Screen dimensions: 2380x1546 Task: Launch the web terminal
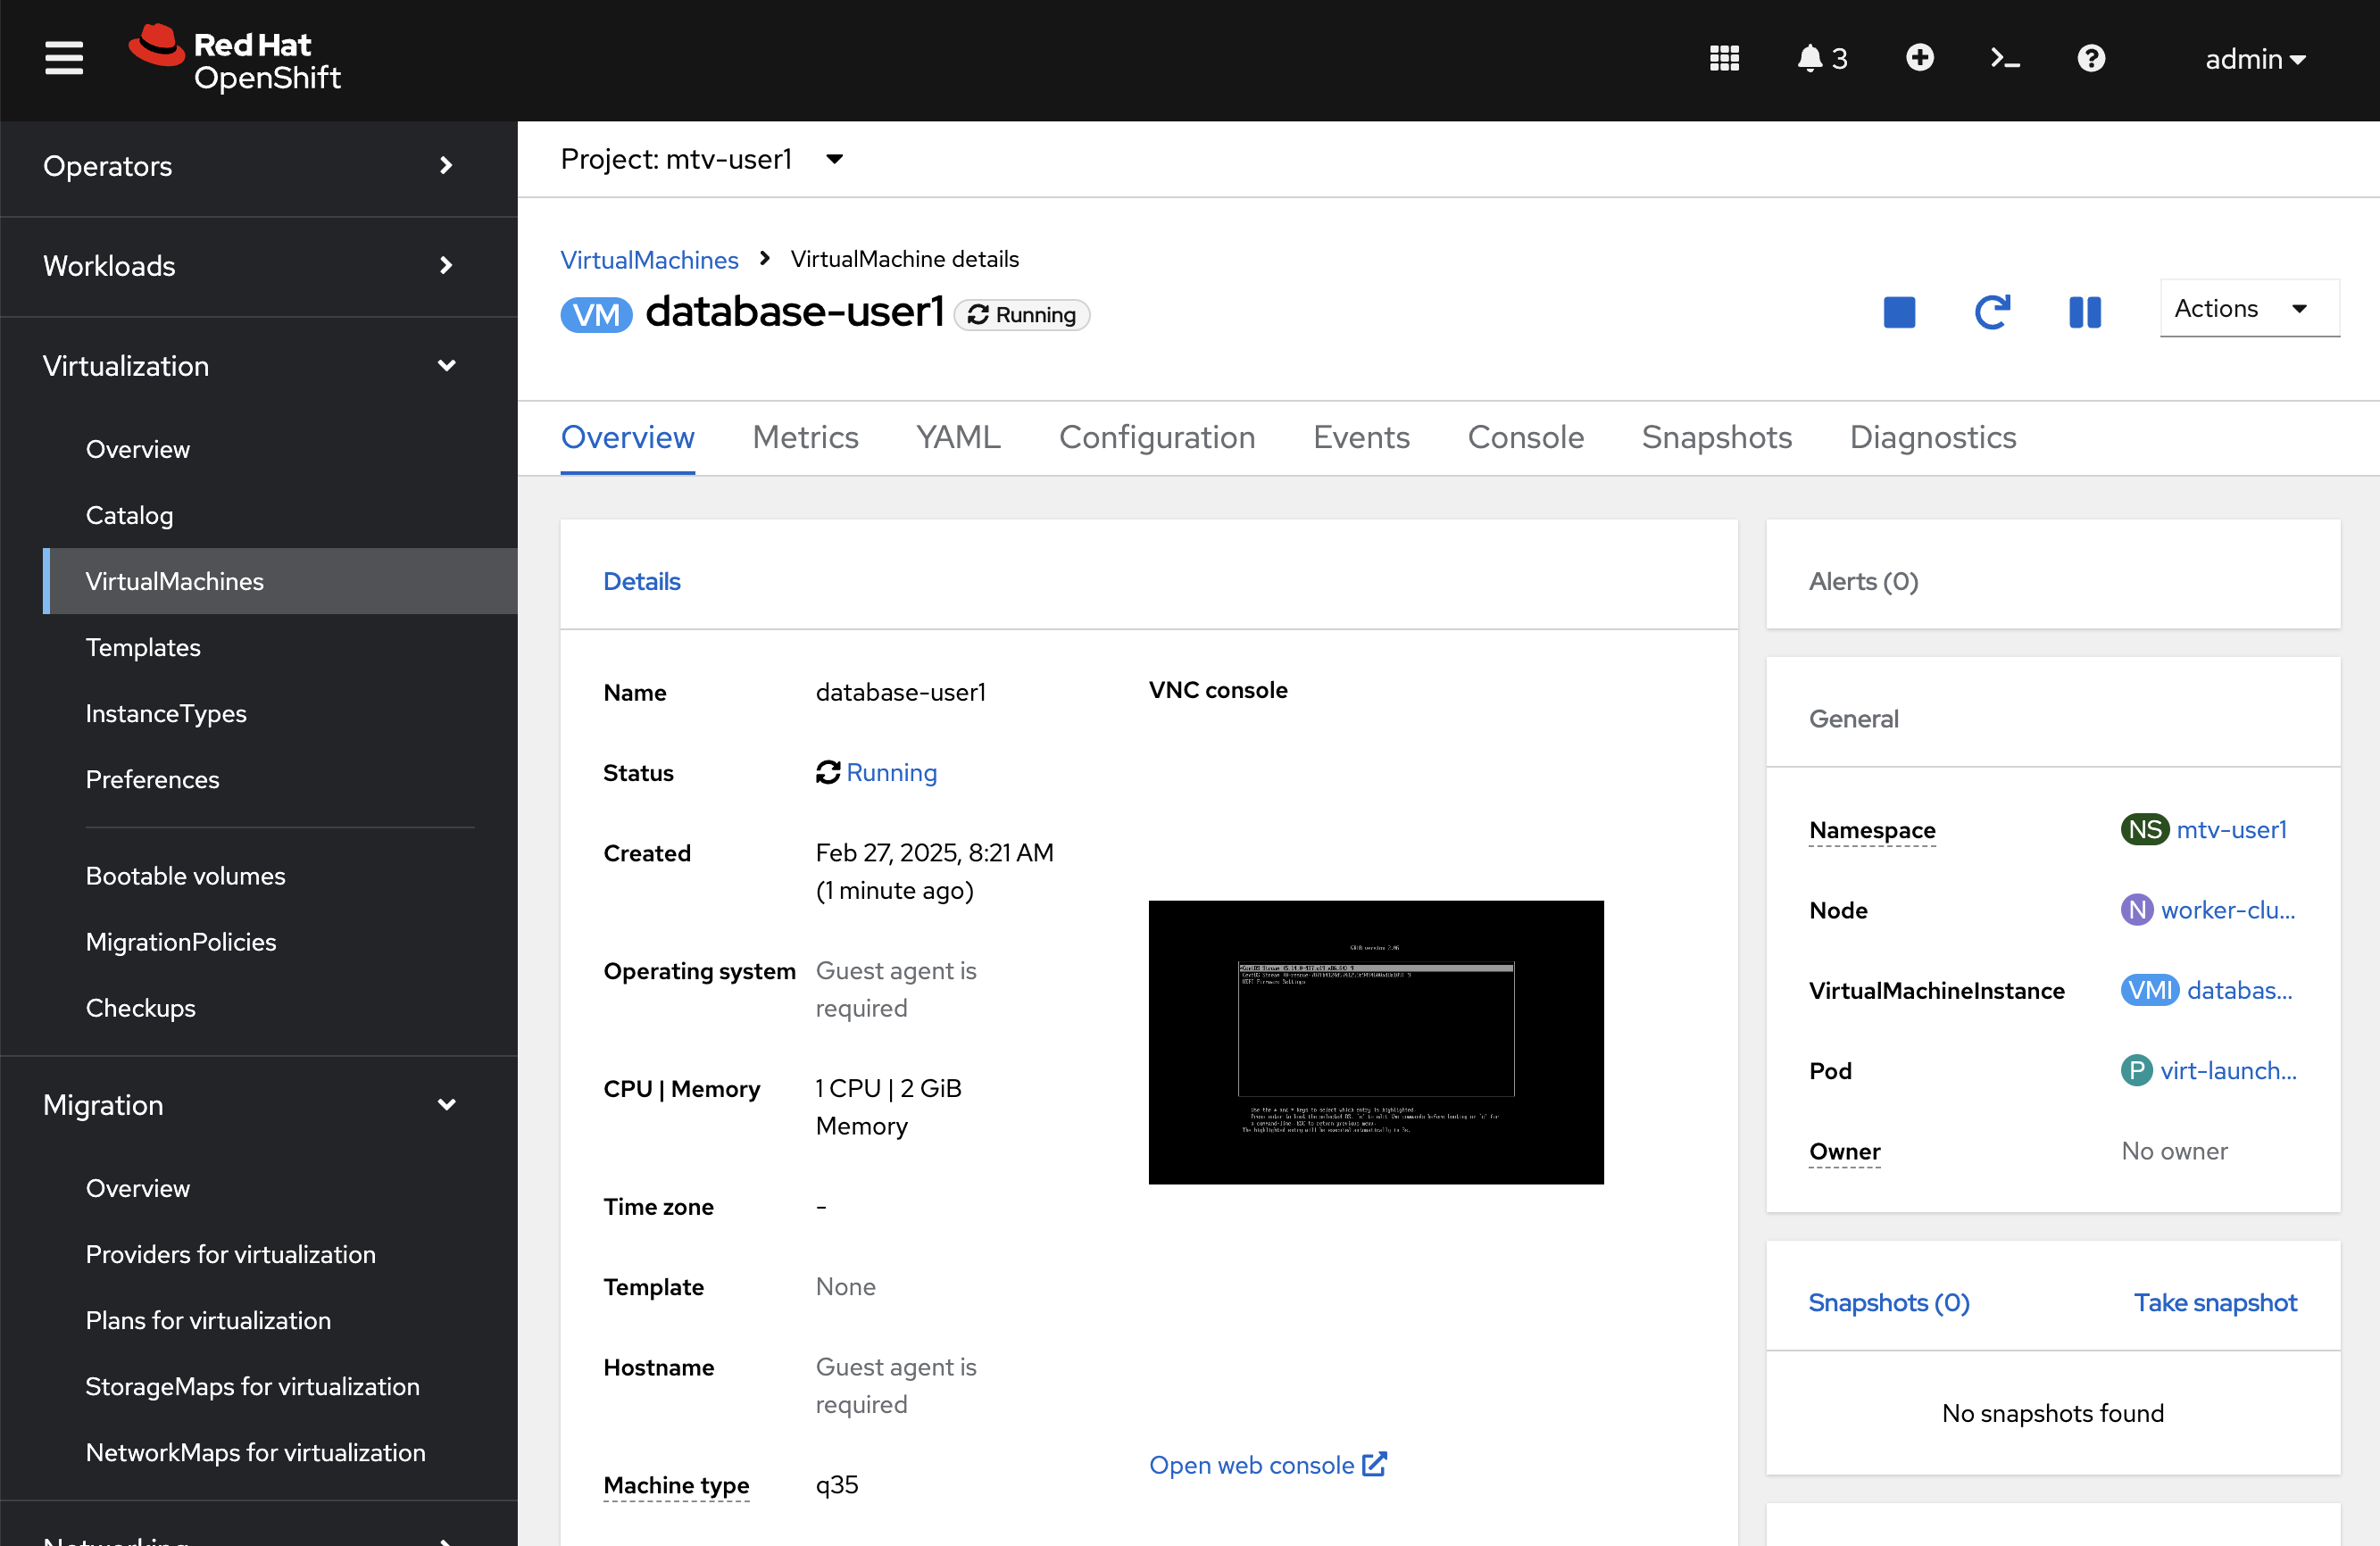2003,57
